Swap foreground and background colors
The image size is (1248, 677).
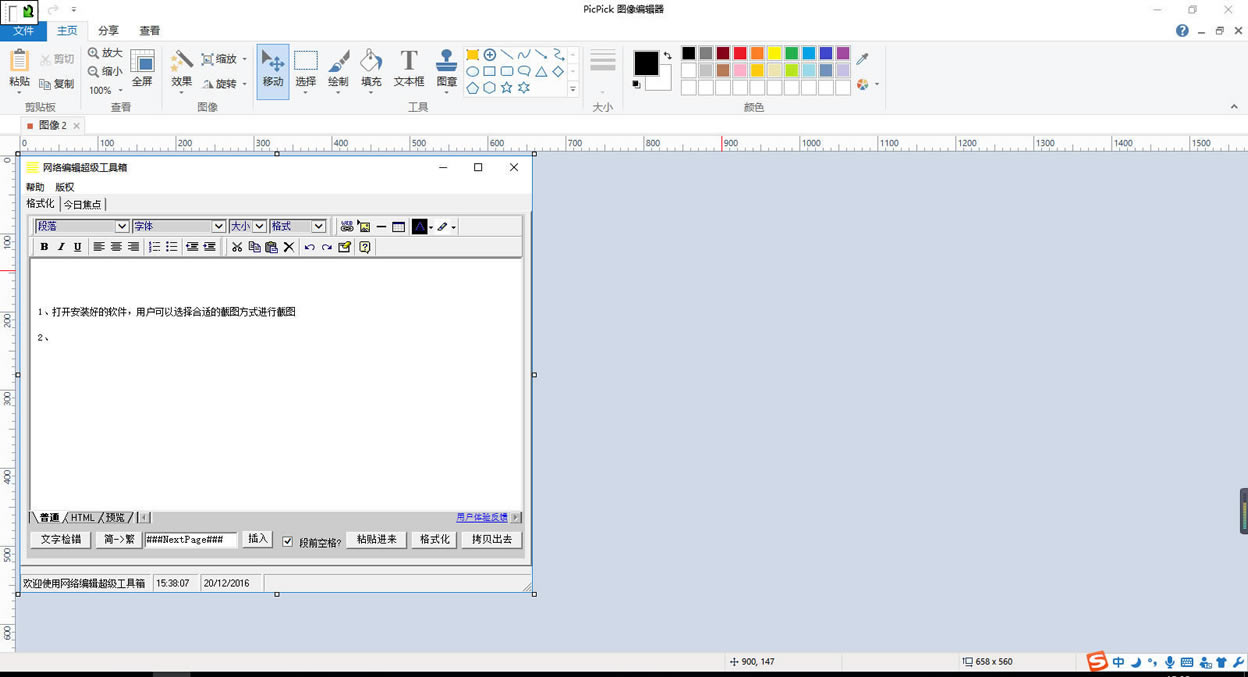(667, 56)
